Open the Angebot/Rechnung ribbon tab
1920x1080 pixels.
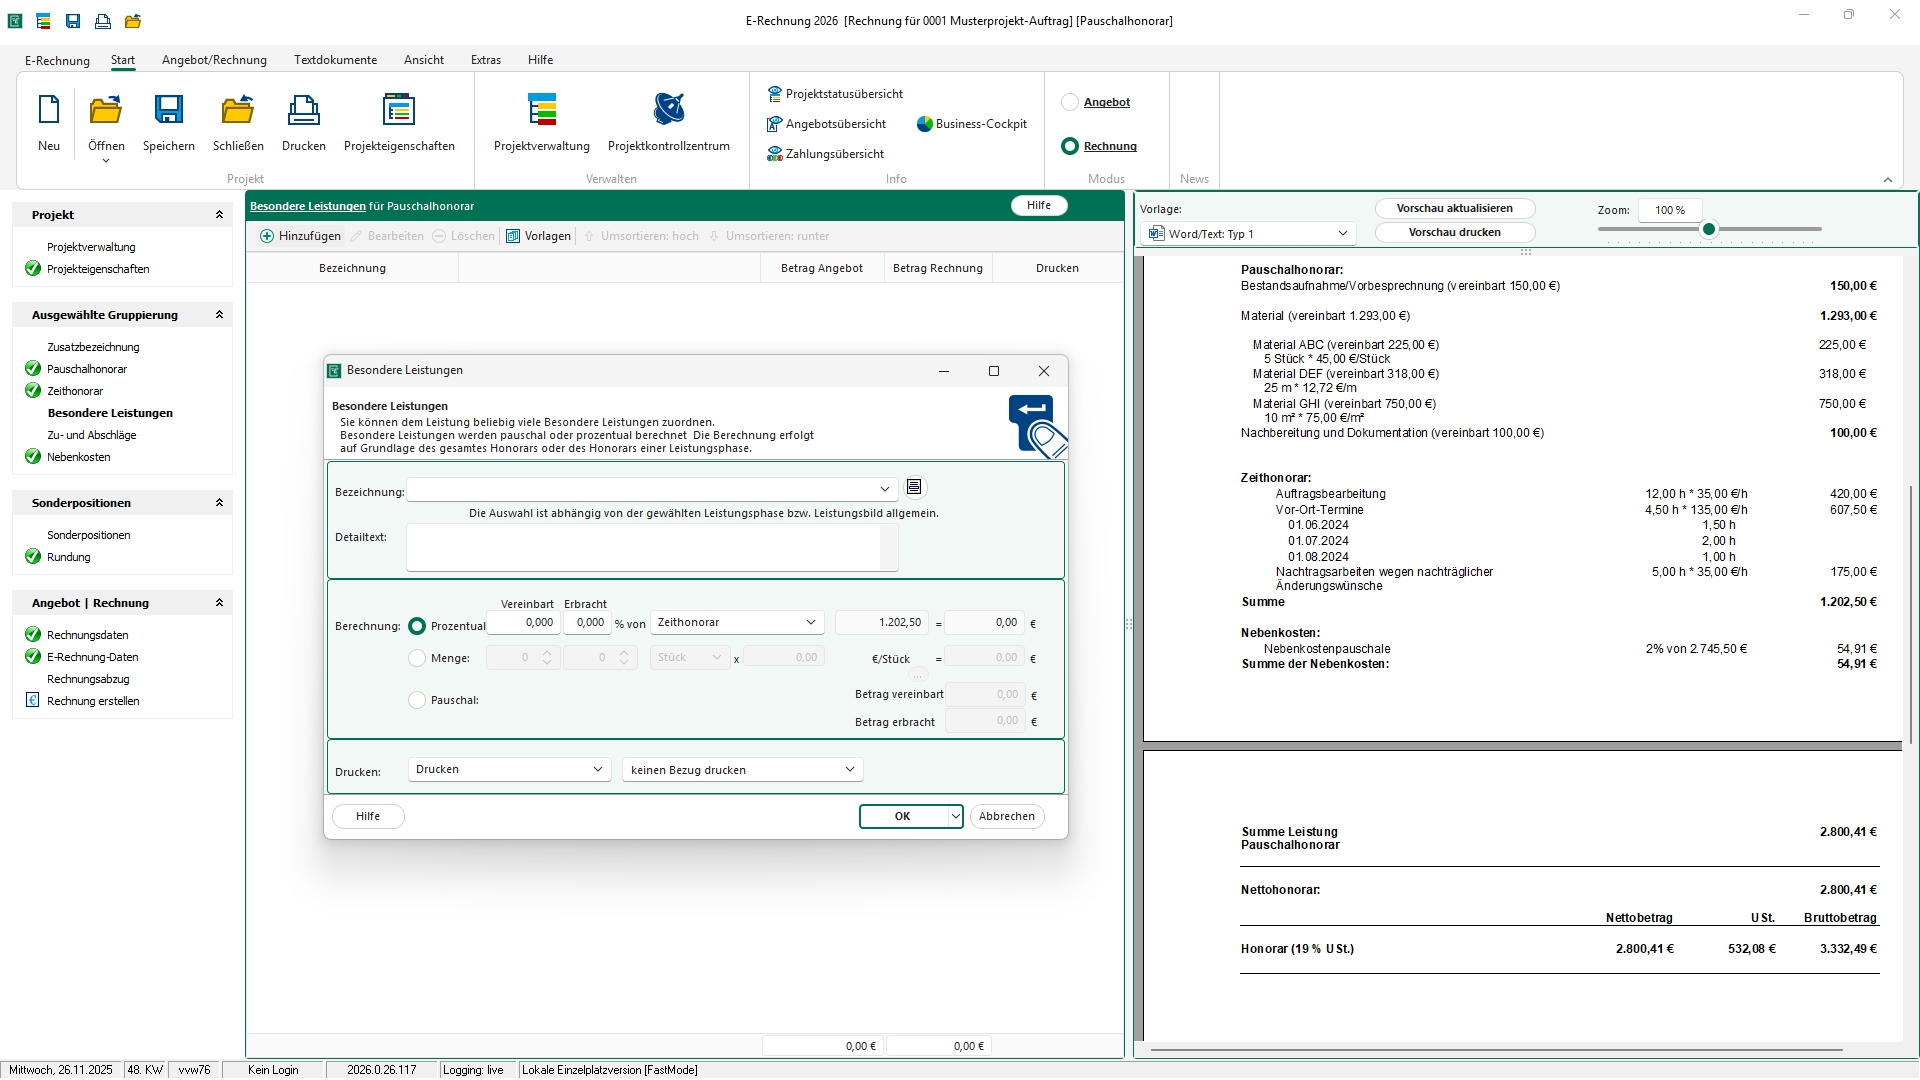214,60
